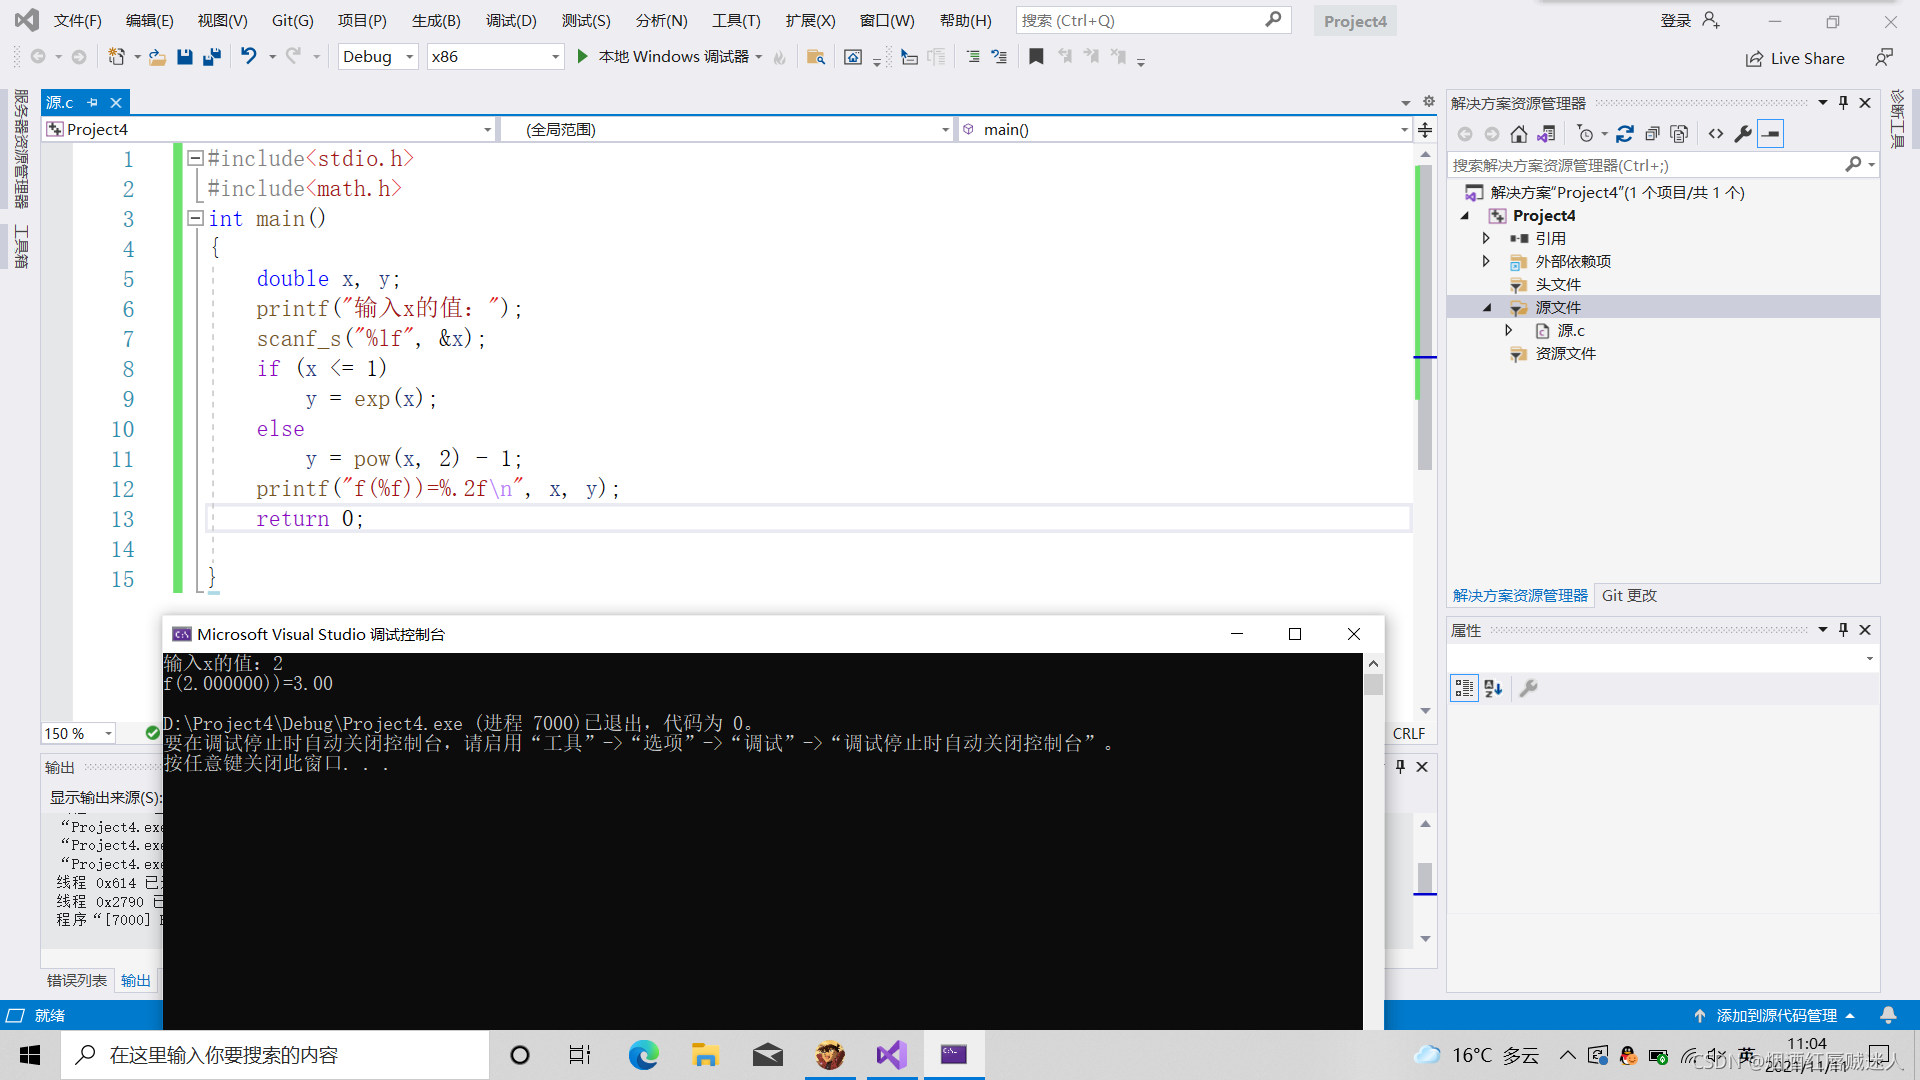Click the Solution Explorer refresh icon

coord(1624,134)
